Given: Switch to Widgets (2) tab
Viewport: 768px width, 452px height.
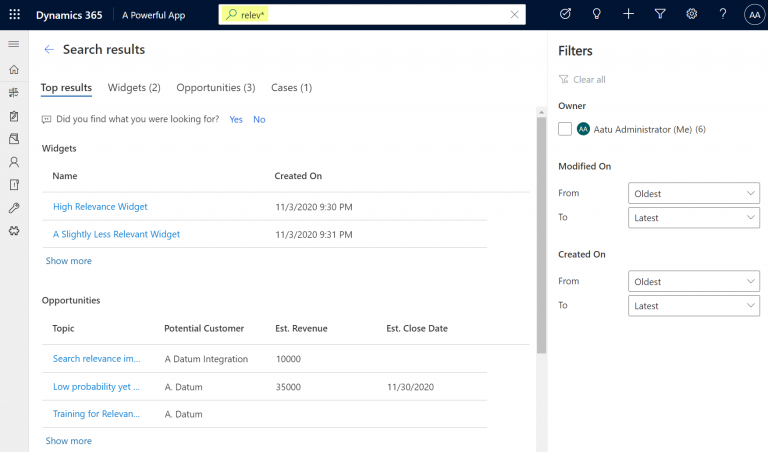Looking at the screenshot, I should 134,88.
